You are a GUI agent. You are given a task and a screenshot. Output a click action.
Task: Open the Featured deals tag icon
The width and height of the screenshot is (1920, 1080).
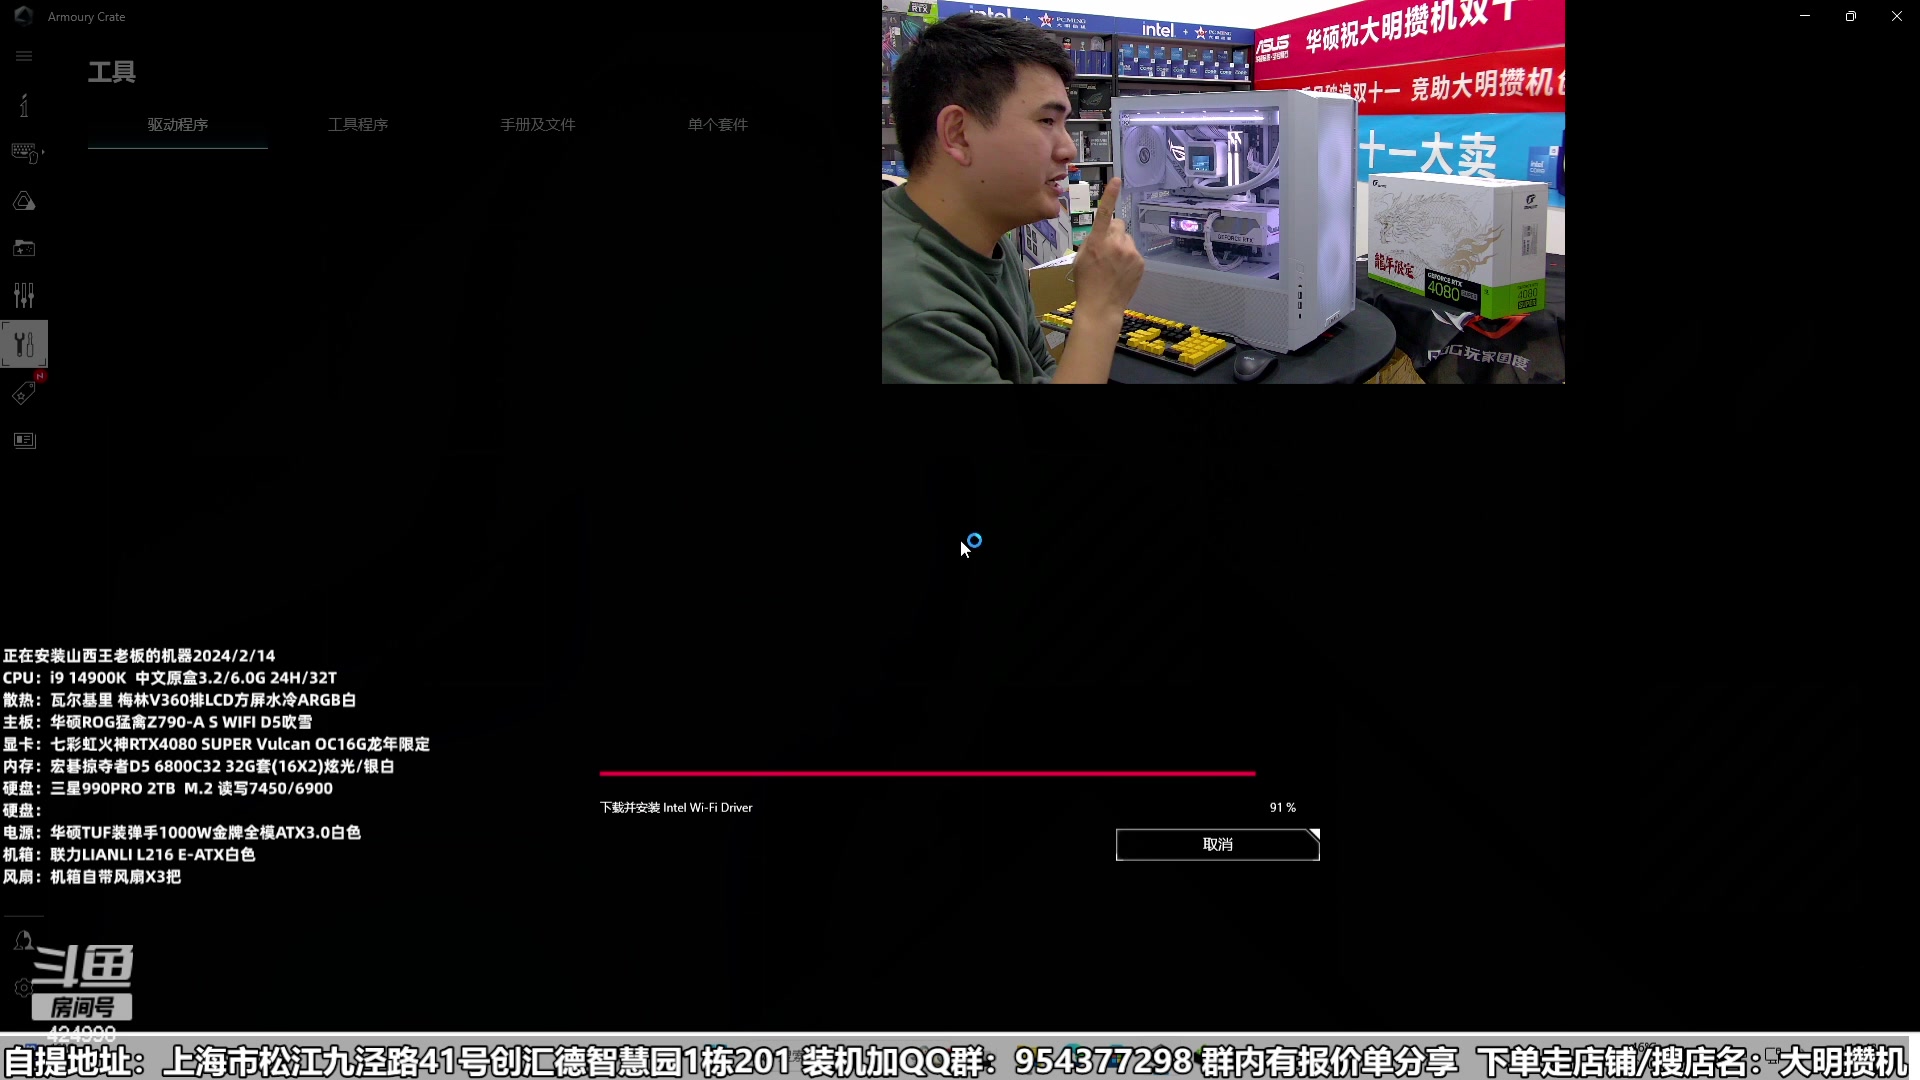point(24,393)
